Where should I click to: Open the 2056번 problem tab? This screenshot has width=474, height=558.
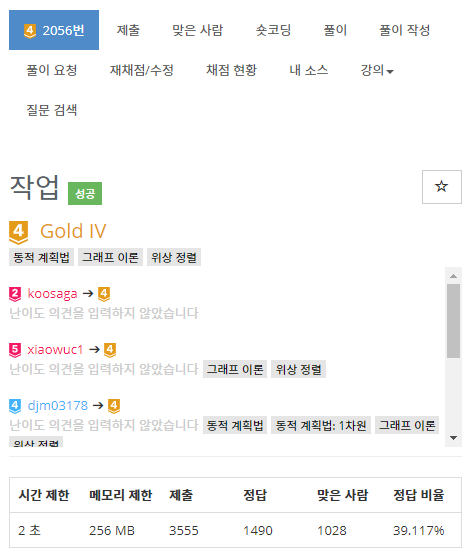click(x=54, y=30)
